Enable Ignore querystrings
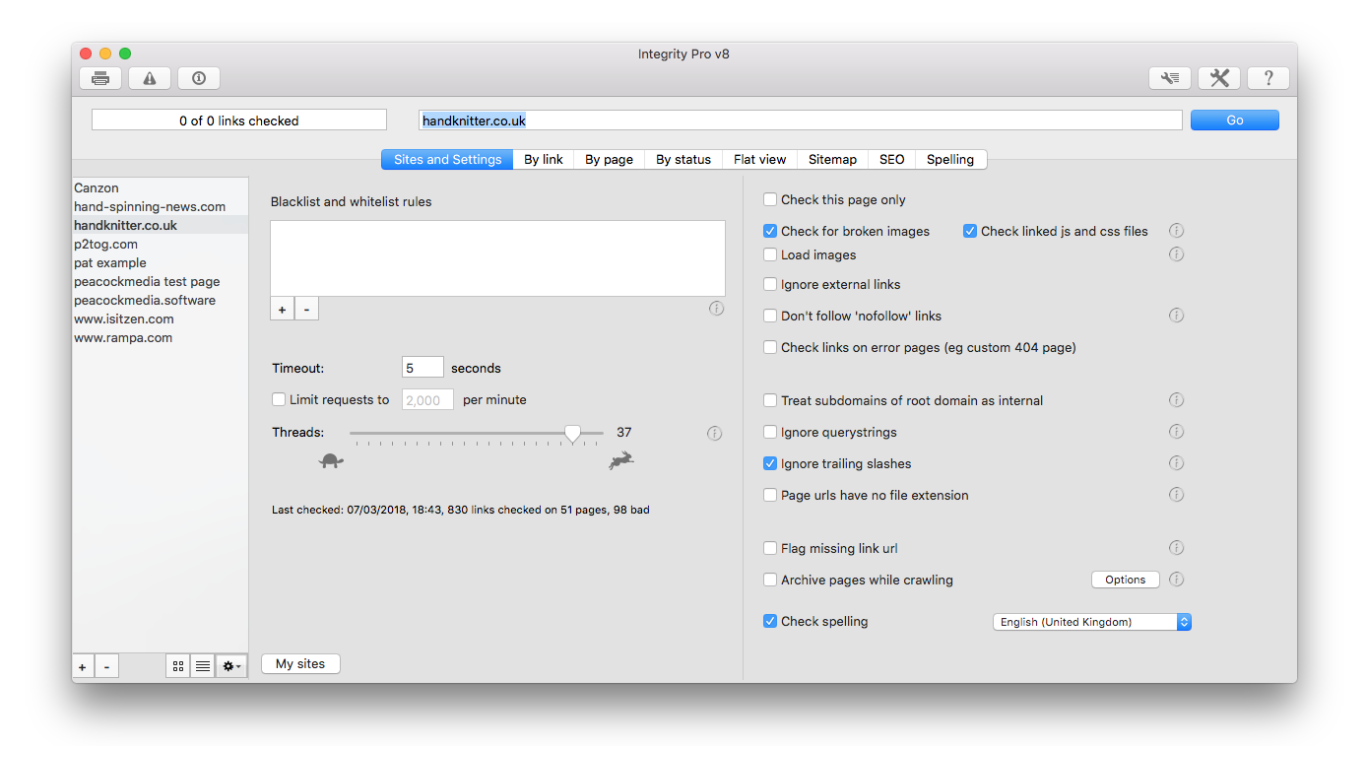 pyautogui.click(x=770, y=433)
